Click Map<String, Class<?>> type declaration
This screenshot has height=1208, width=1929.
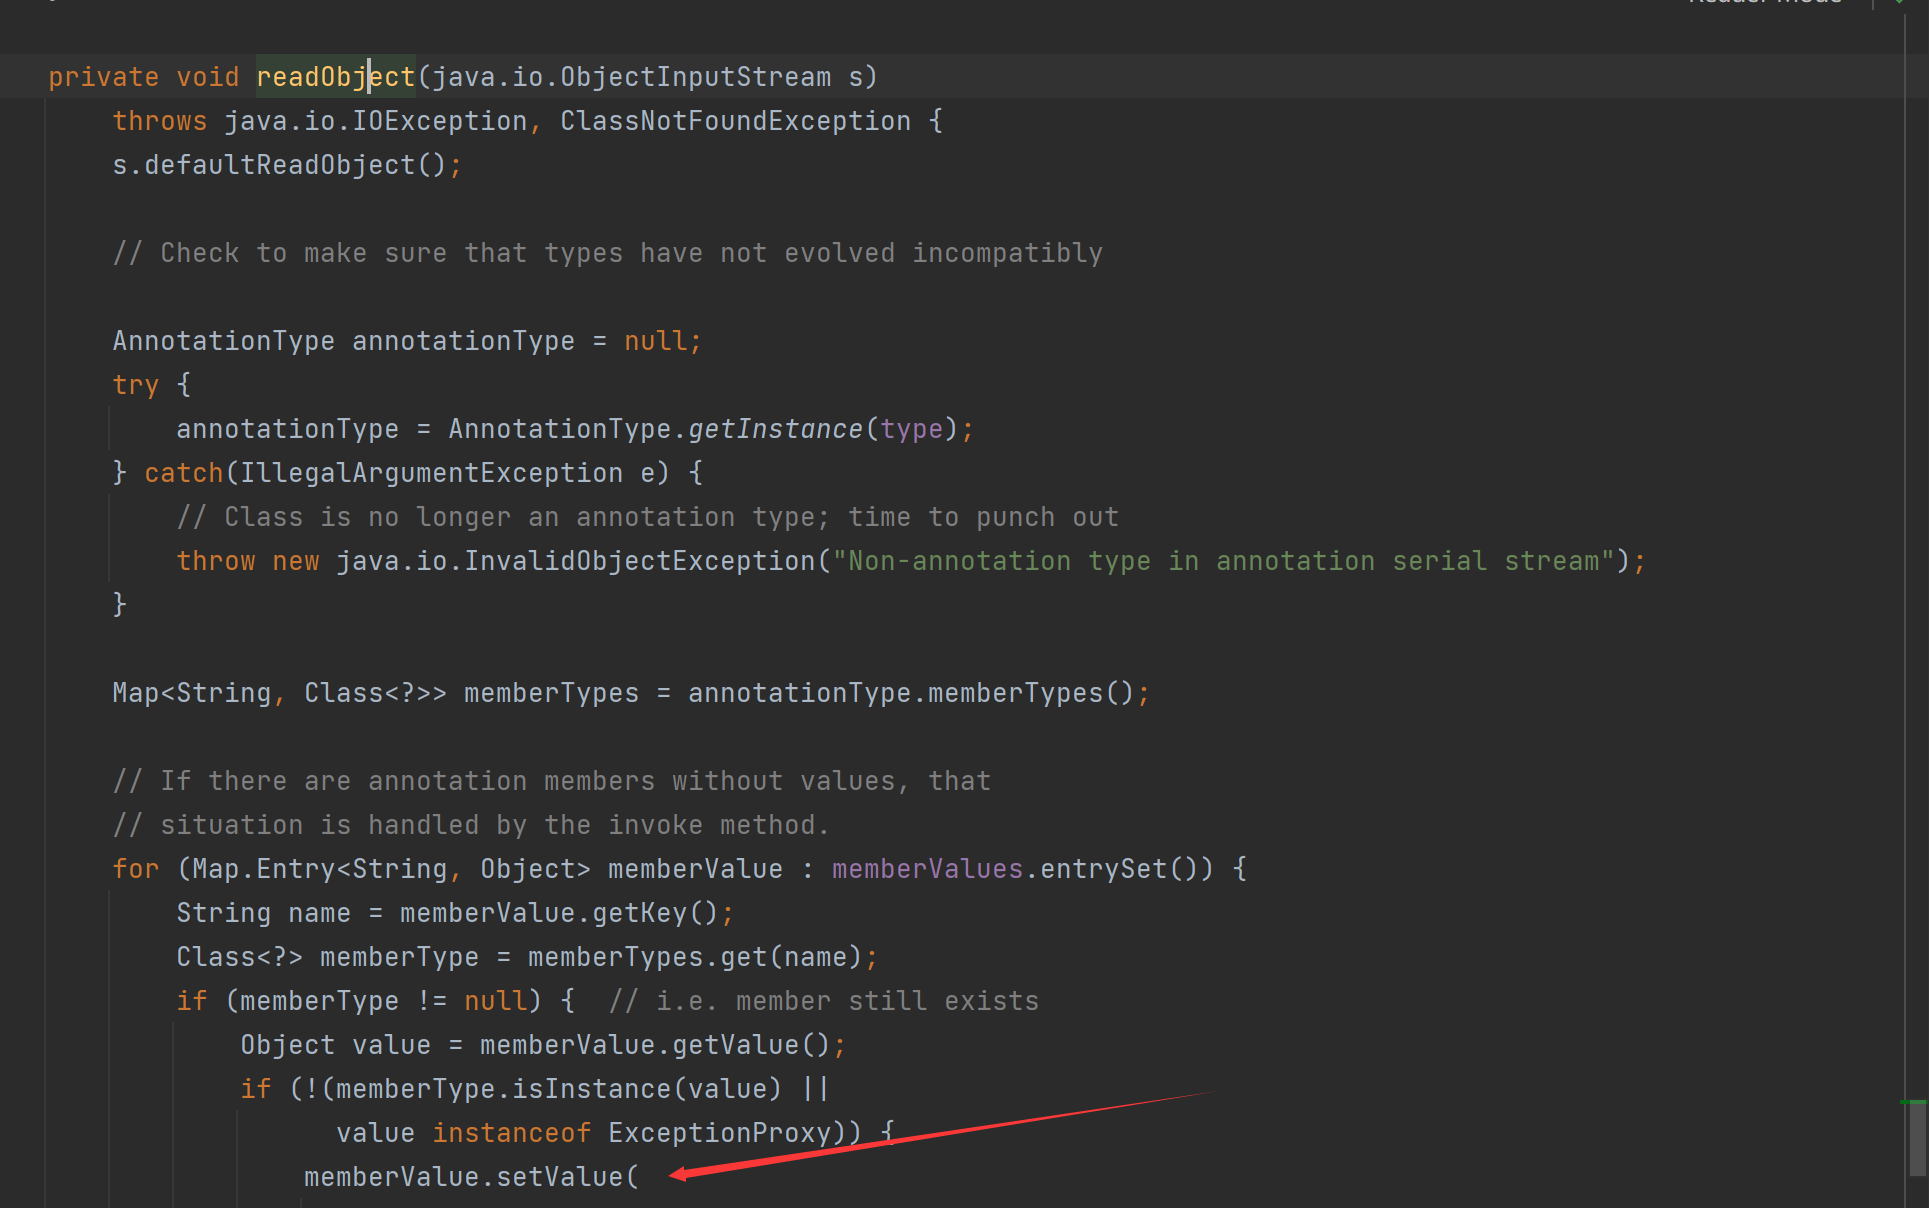coord(280,693)
